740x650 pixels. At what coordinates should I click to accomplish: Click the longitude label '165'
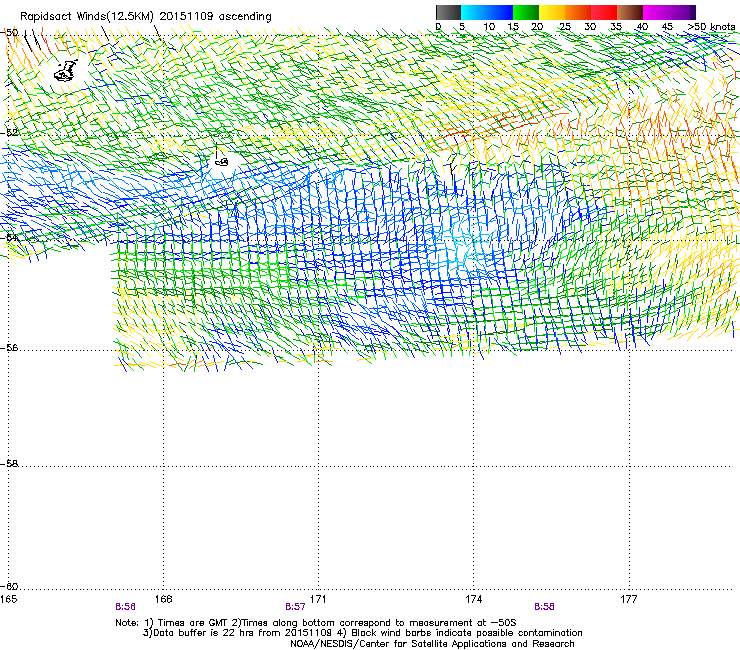click(x=8, y=599)
